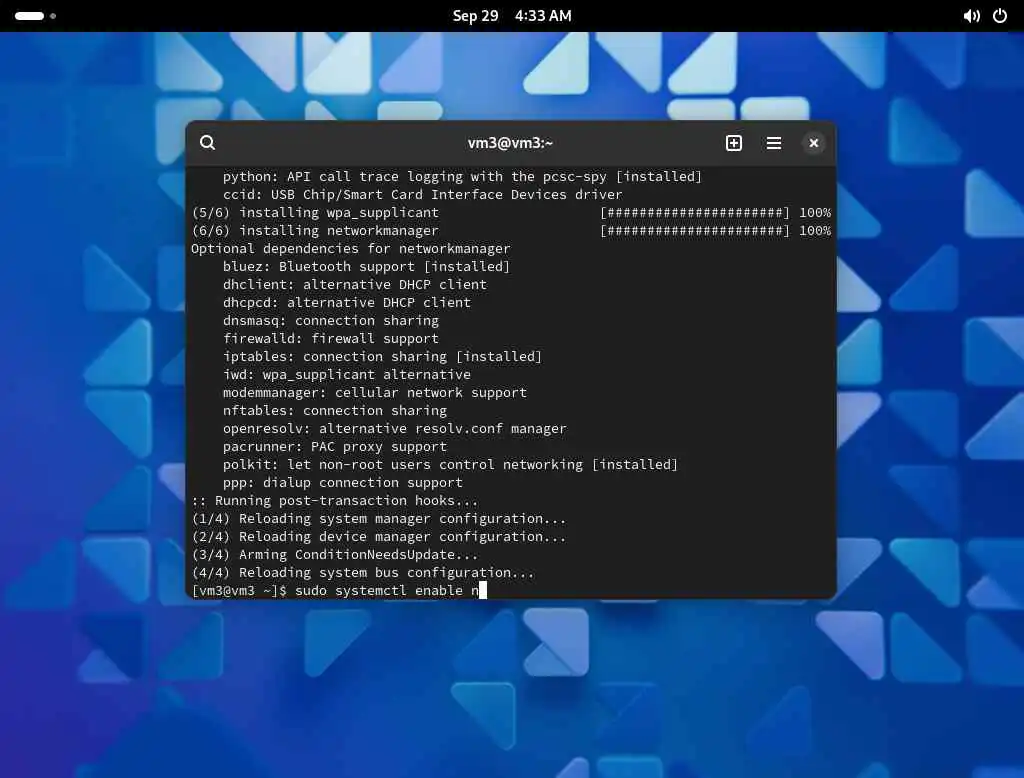
Task: Open the power menu icon
Action: coord(1000,16)
